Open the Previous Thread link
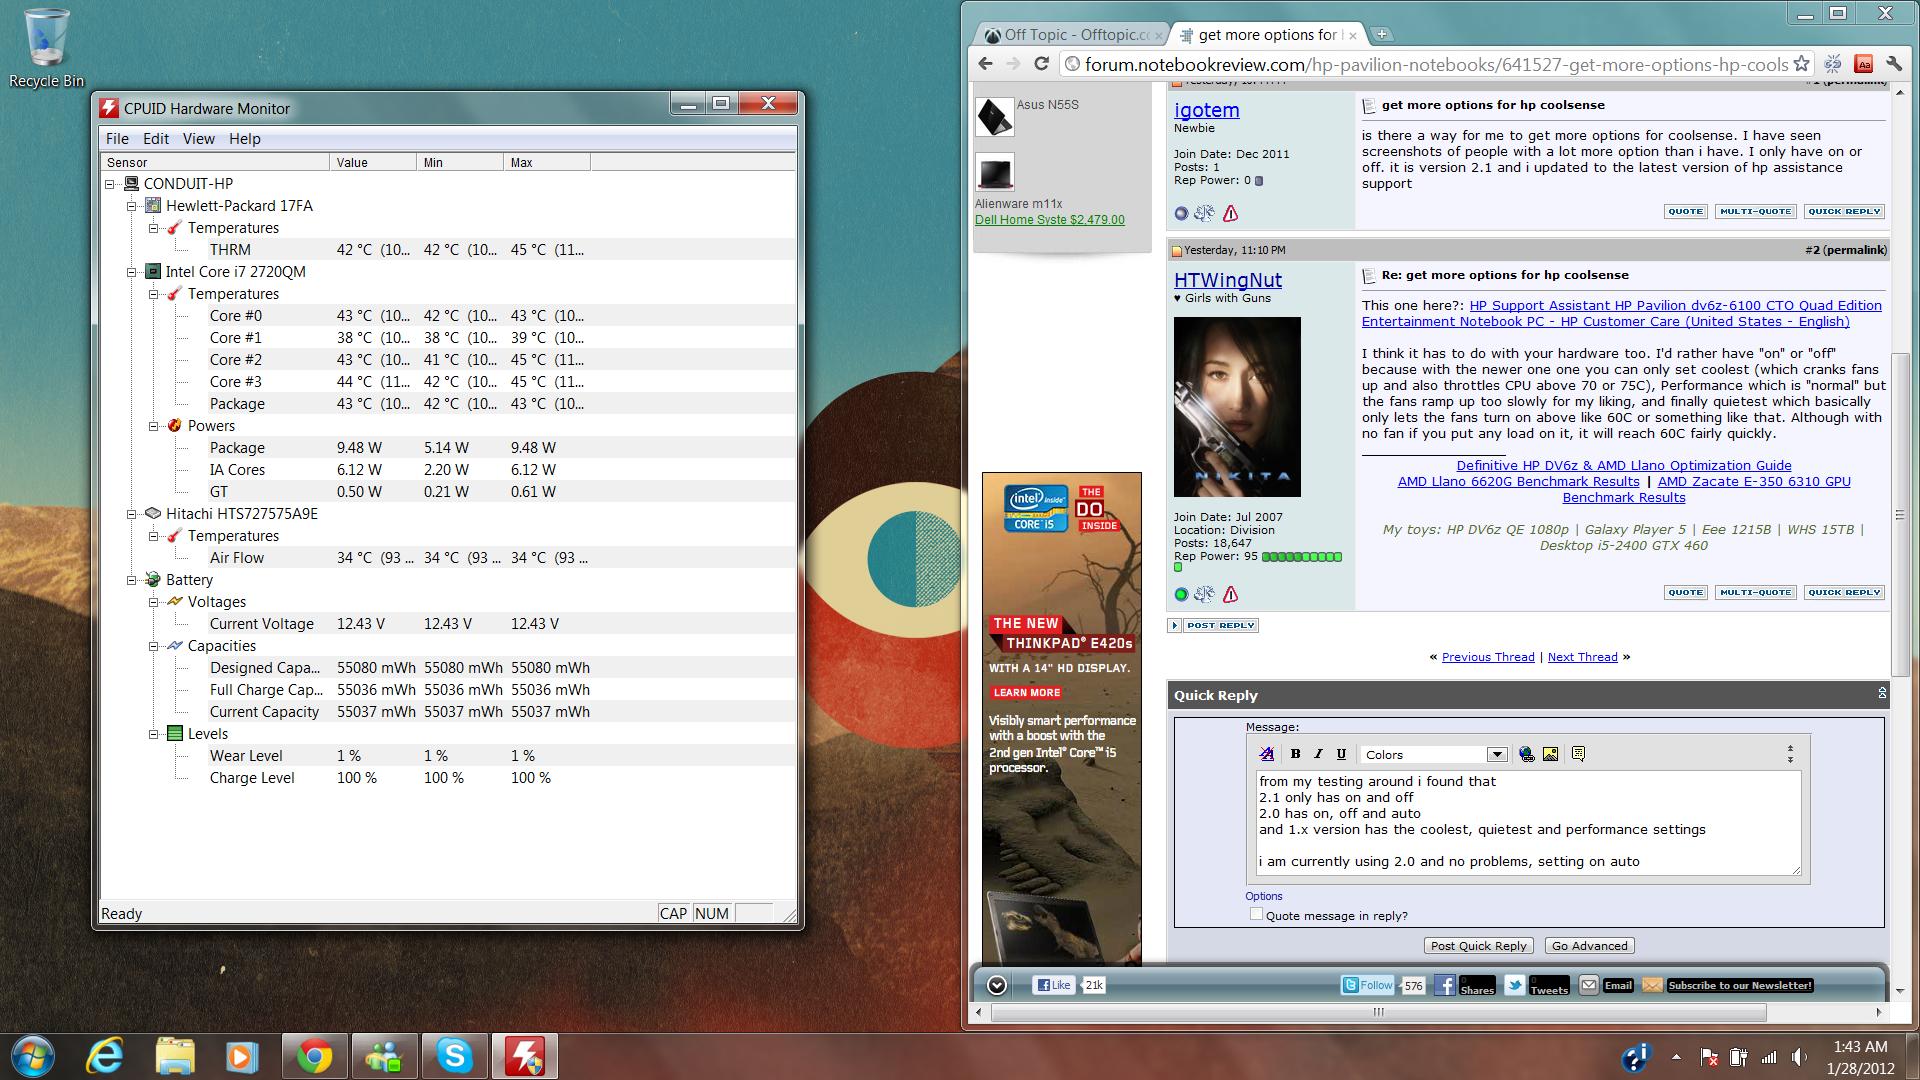This screenshot has height=1080, width=1920. [1488, 657]
